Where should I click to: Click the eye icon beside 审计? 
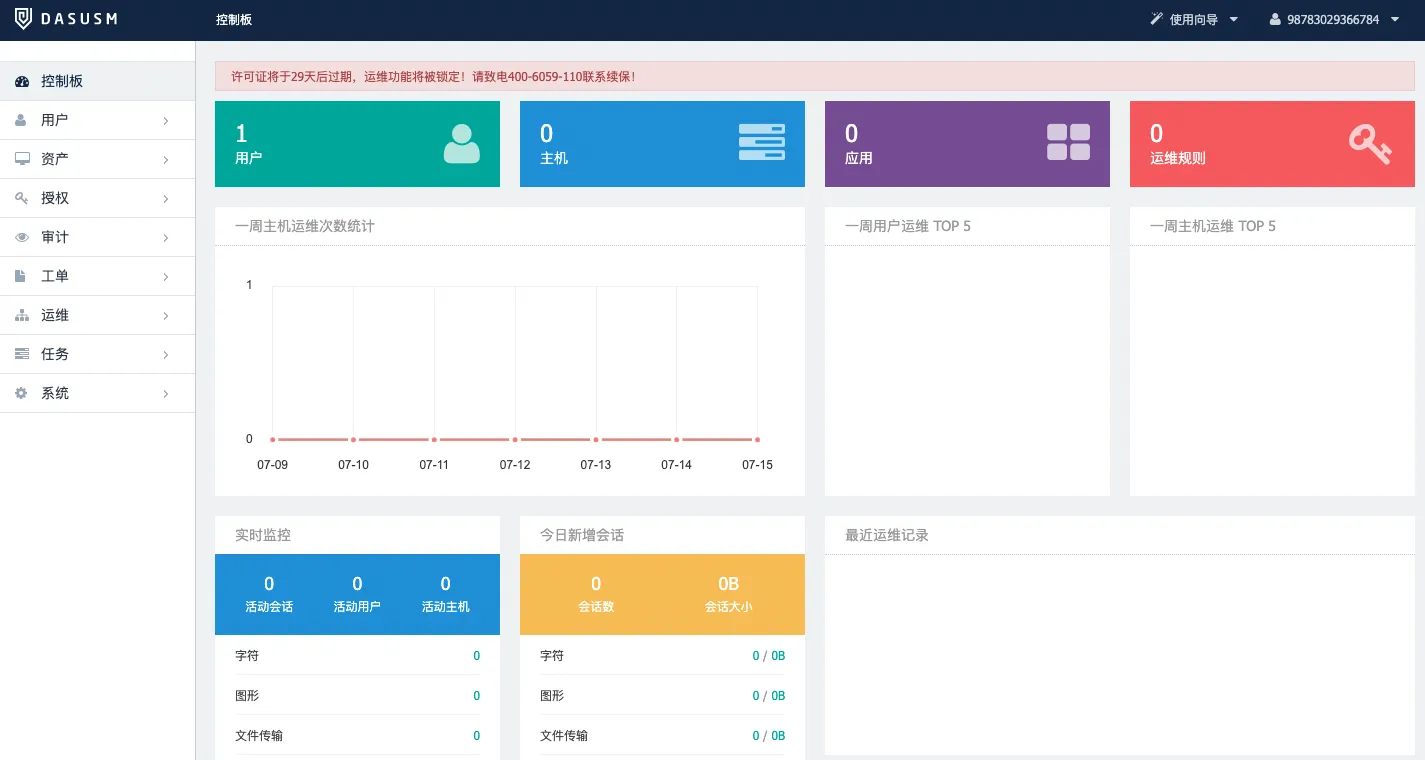[21, 237]
